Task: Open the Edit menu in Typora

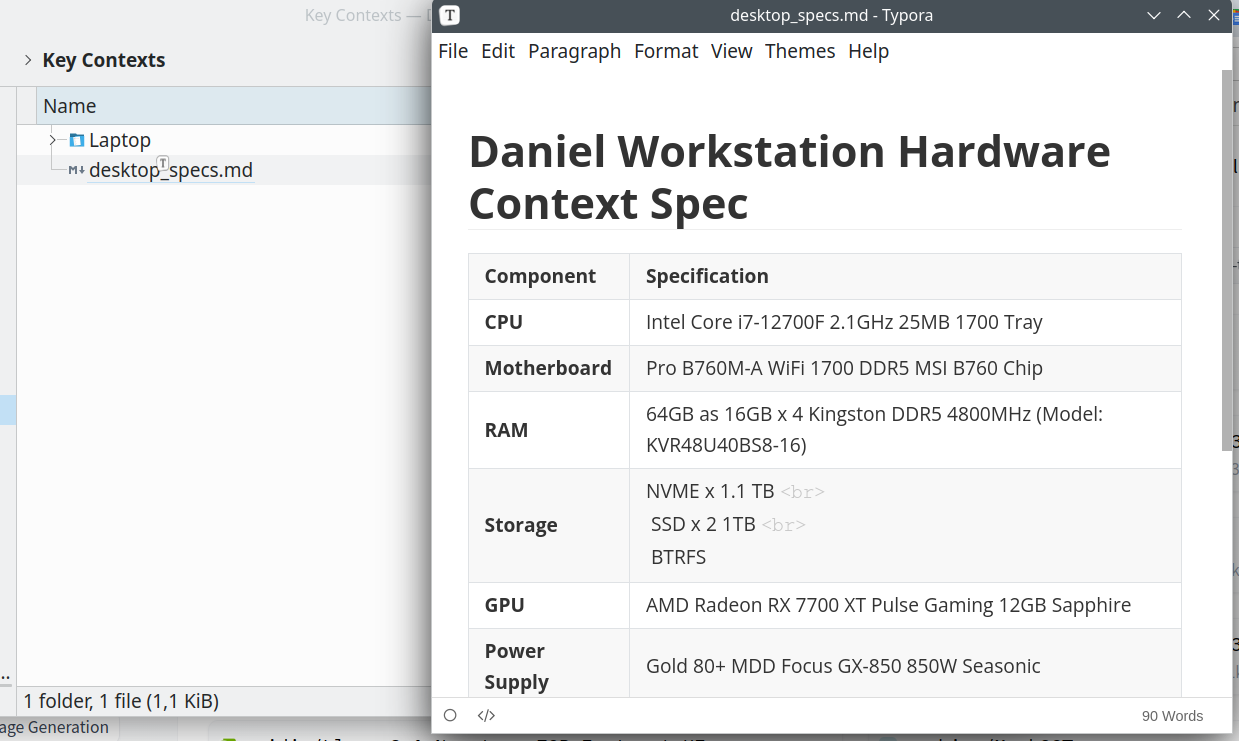Action: 498,51
